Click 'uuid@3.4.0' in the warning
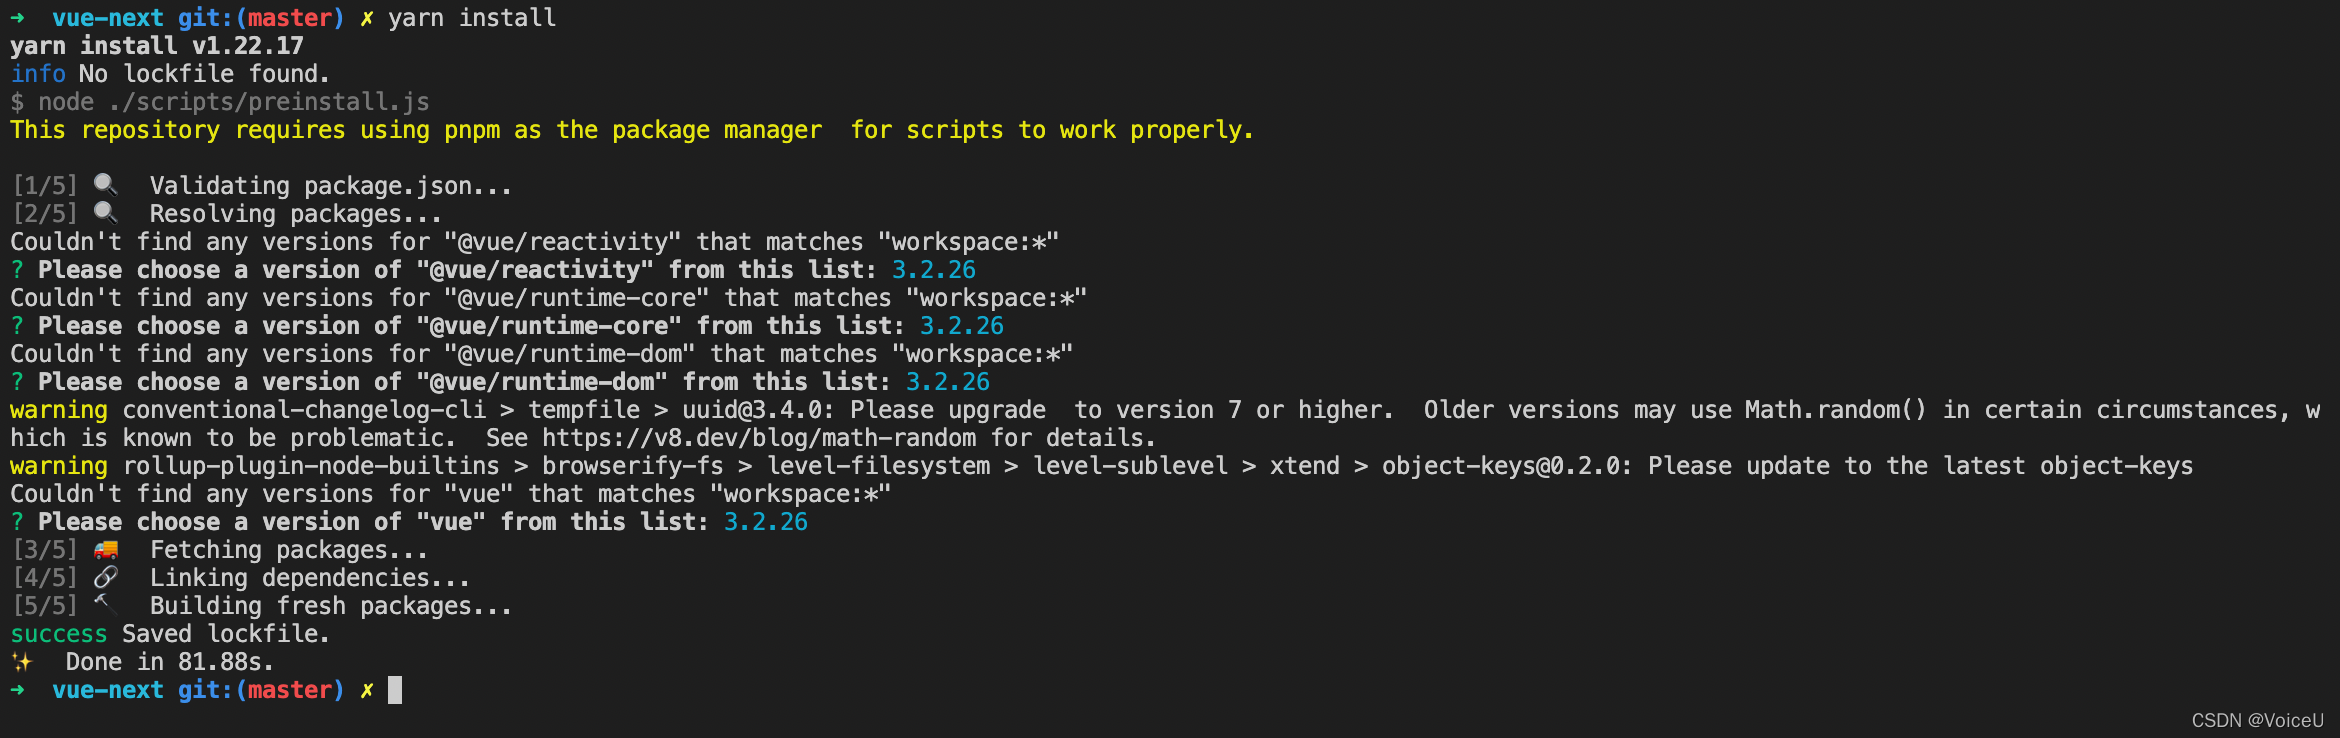The width and height of the screenshot is (2340, 738). pos(759,410)
